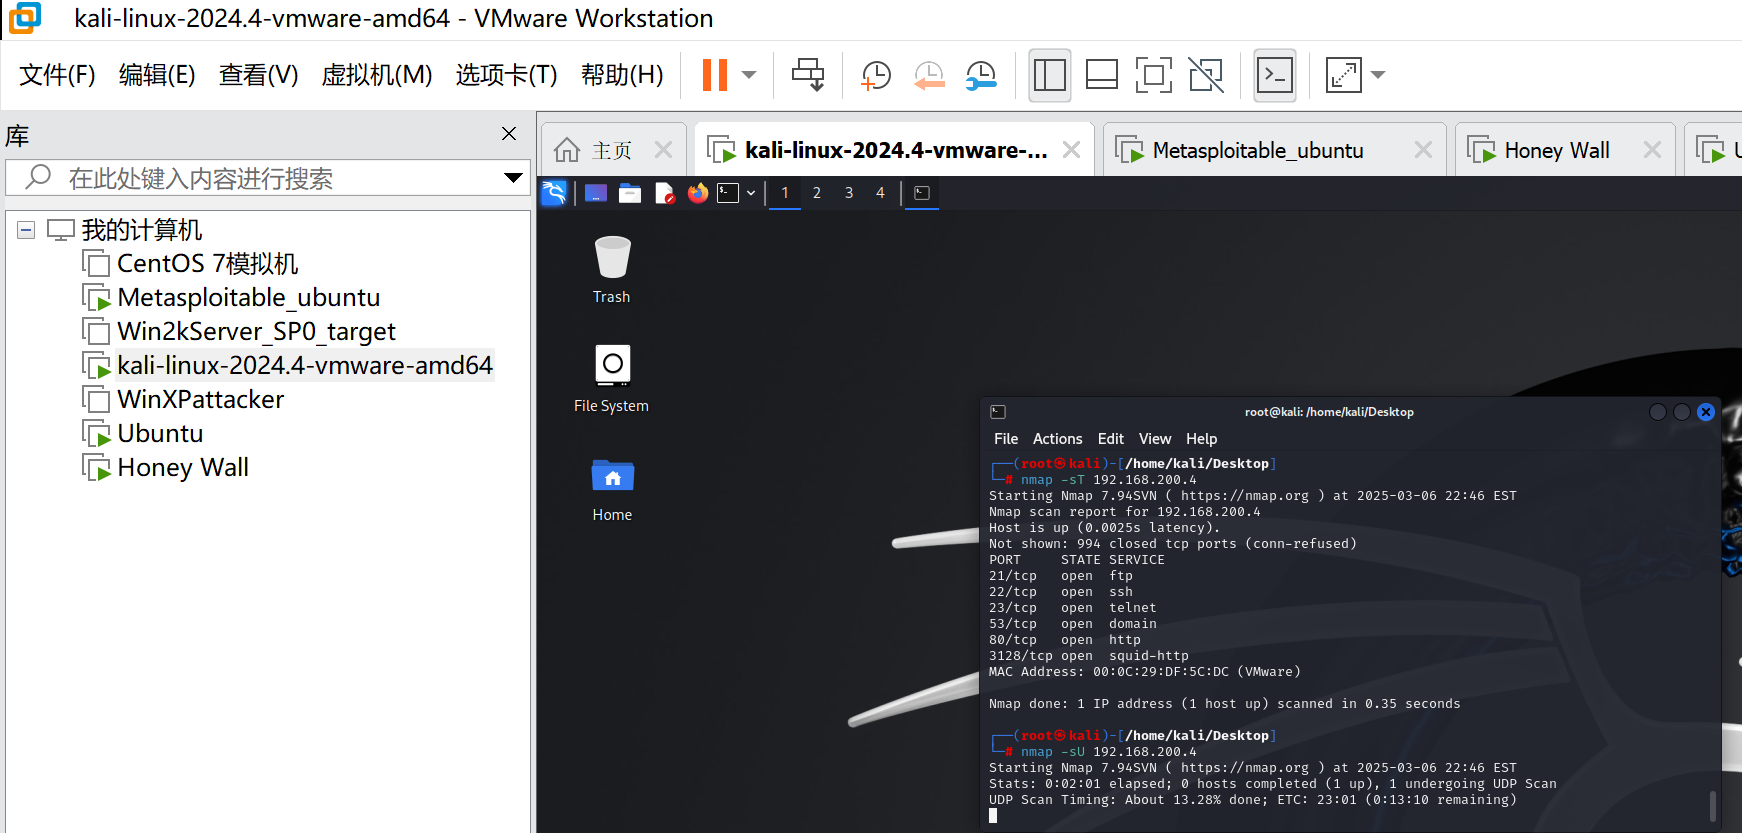Click the stretch guest display icon

[x=1343, y=75]
